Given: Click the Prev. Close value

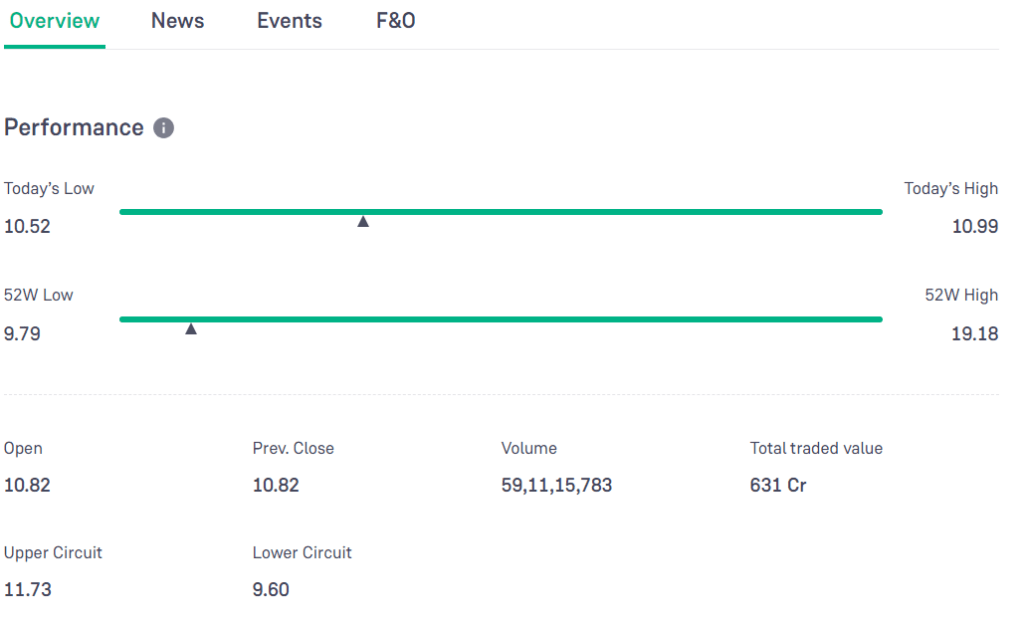Looking at the screenshot, I should pos(276,485).
